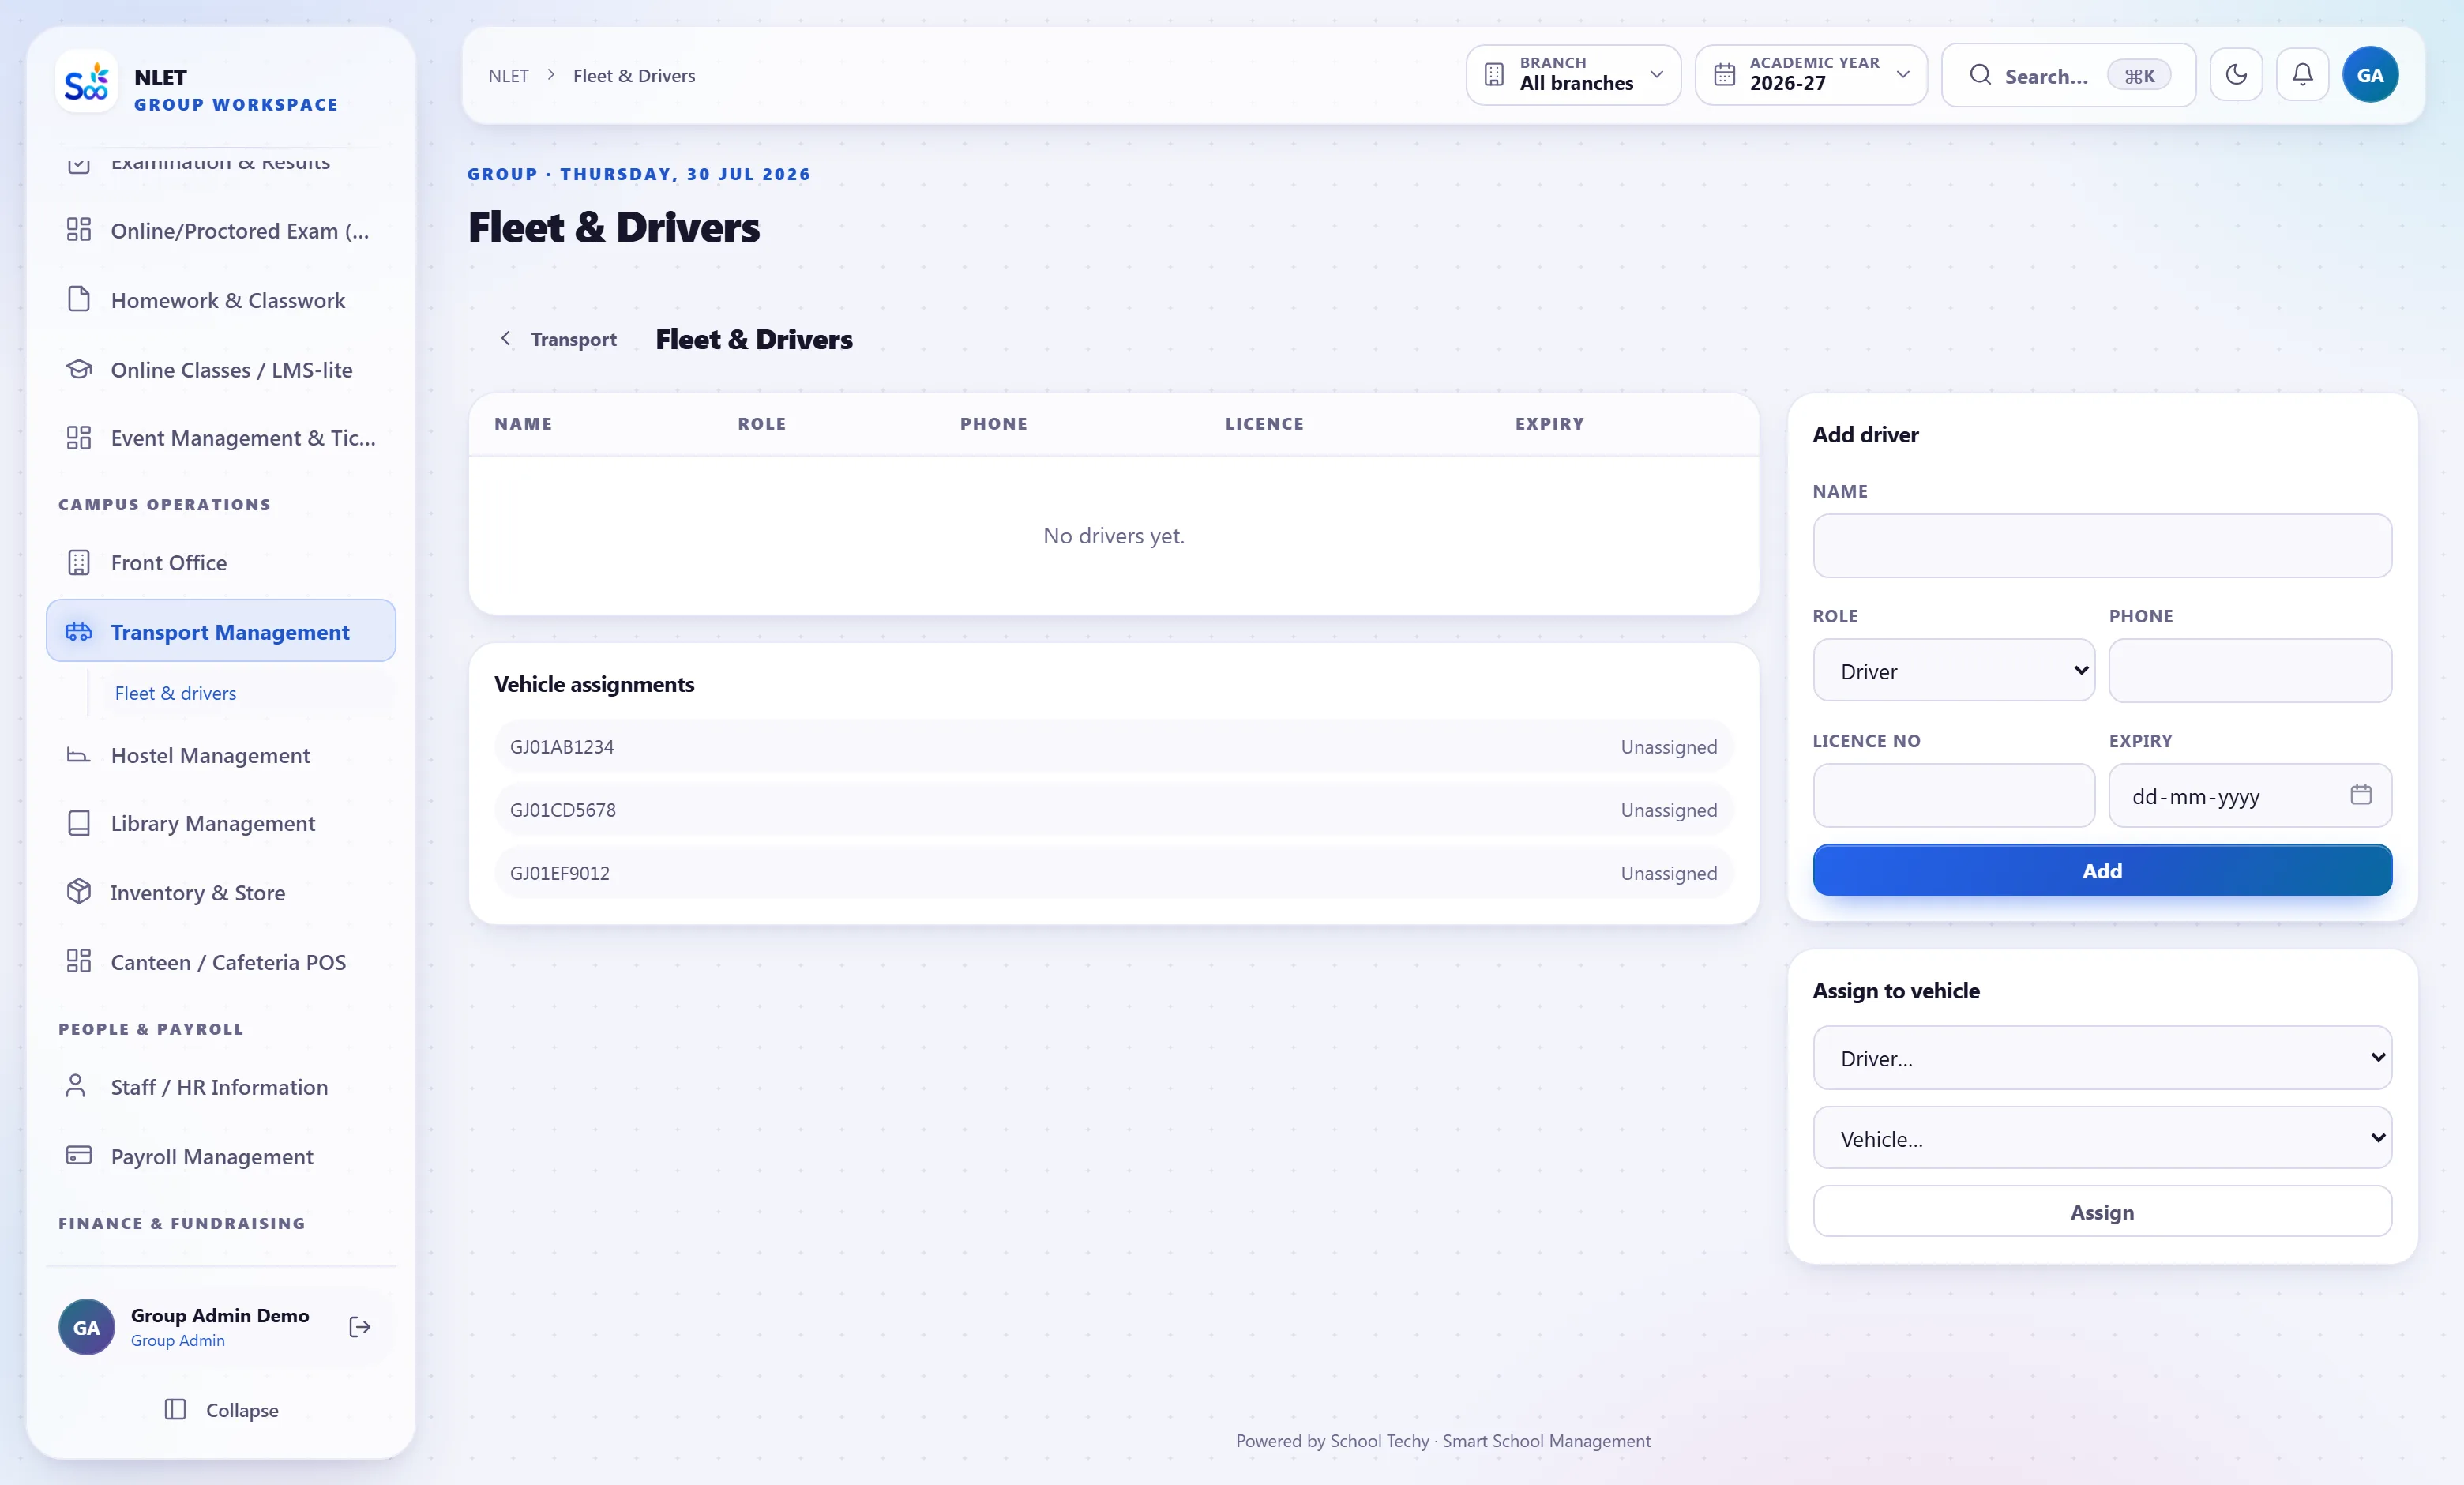Click the Library Management book icon
This screenshot has height=1485, width=2464.
(x=79, y=823)
